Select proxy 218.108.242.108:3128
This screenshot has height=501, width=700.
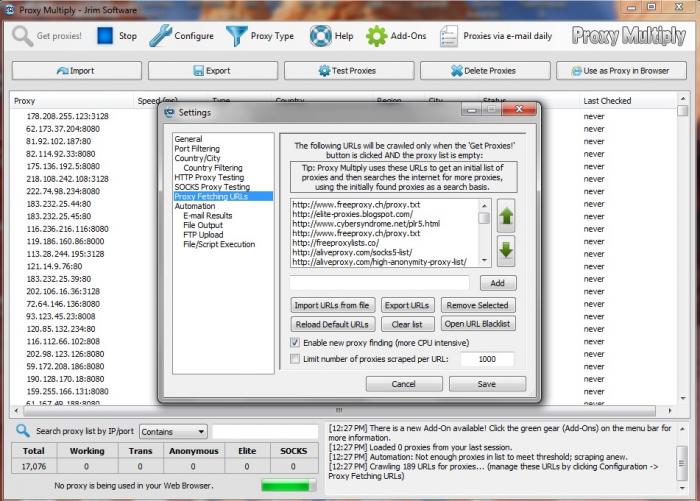(67, 179)
